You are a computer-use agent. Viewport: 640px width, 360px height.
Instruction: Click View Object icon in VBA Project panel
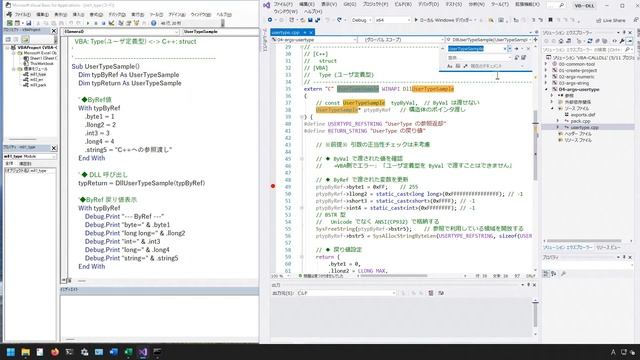point(16,39)
